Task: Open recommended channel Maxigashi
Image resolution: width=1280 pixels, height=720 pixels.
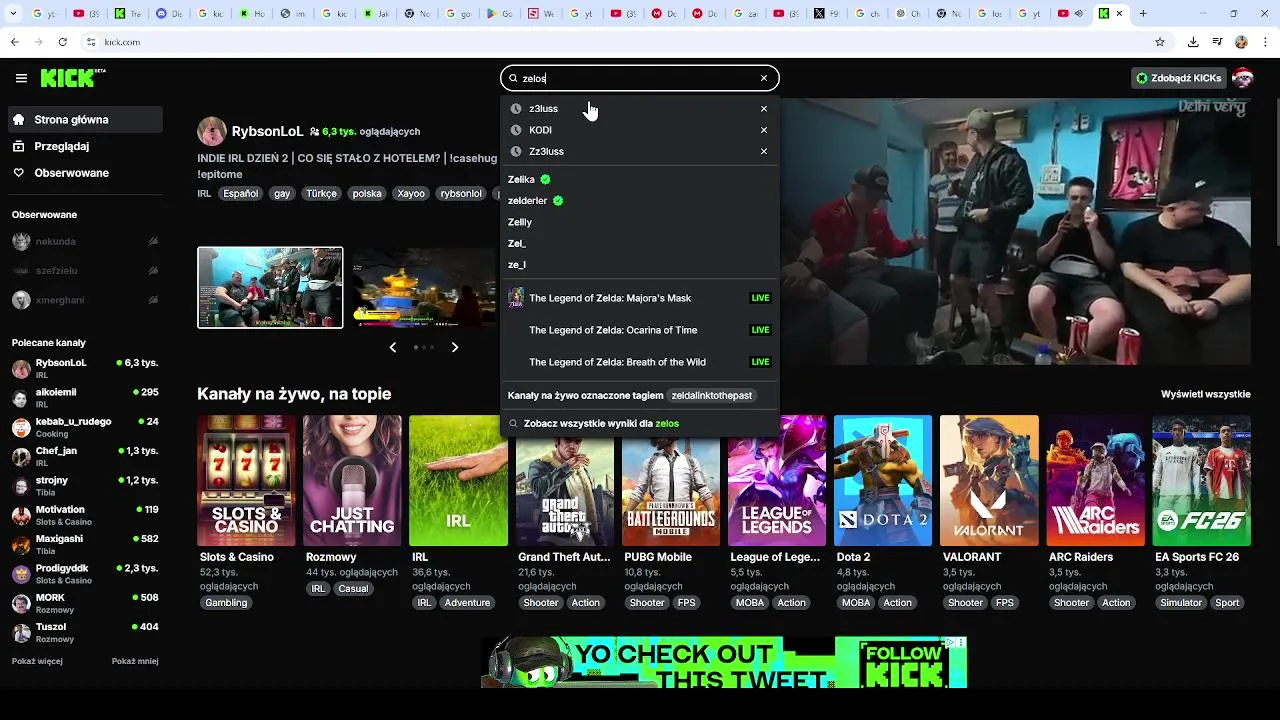Action: [x=85, y=544]
